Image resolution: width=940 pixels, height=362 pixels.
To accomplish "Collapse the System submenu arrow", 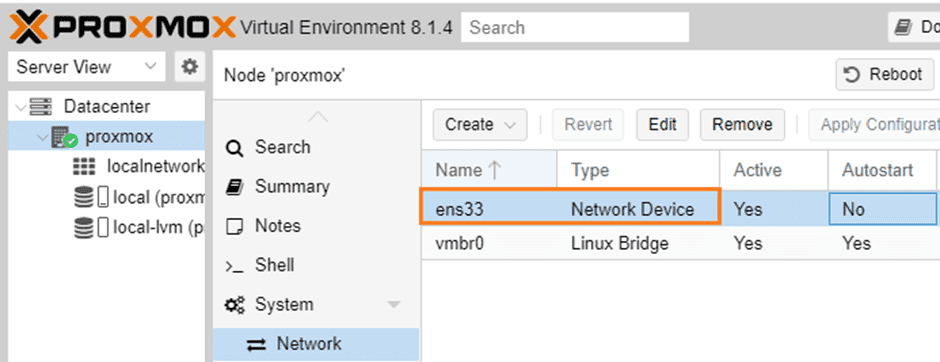I will tap(394, 305).
